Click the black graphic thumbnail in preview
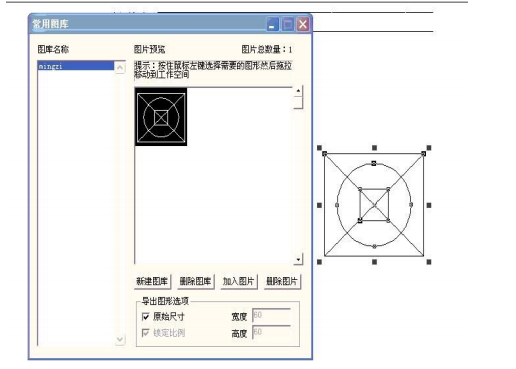 [161, 117]
